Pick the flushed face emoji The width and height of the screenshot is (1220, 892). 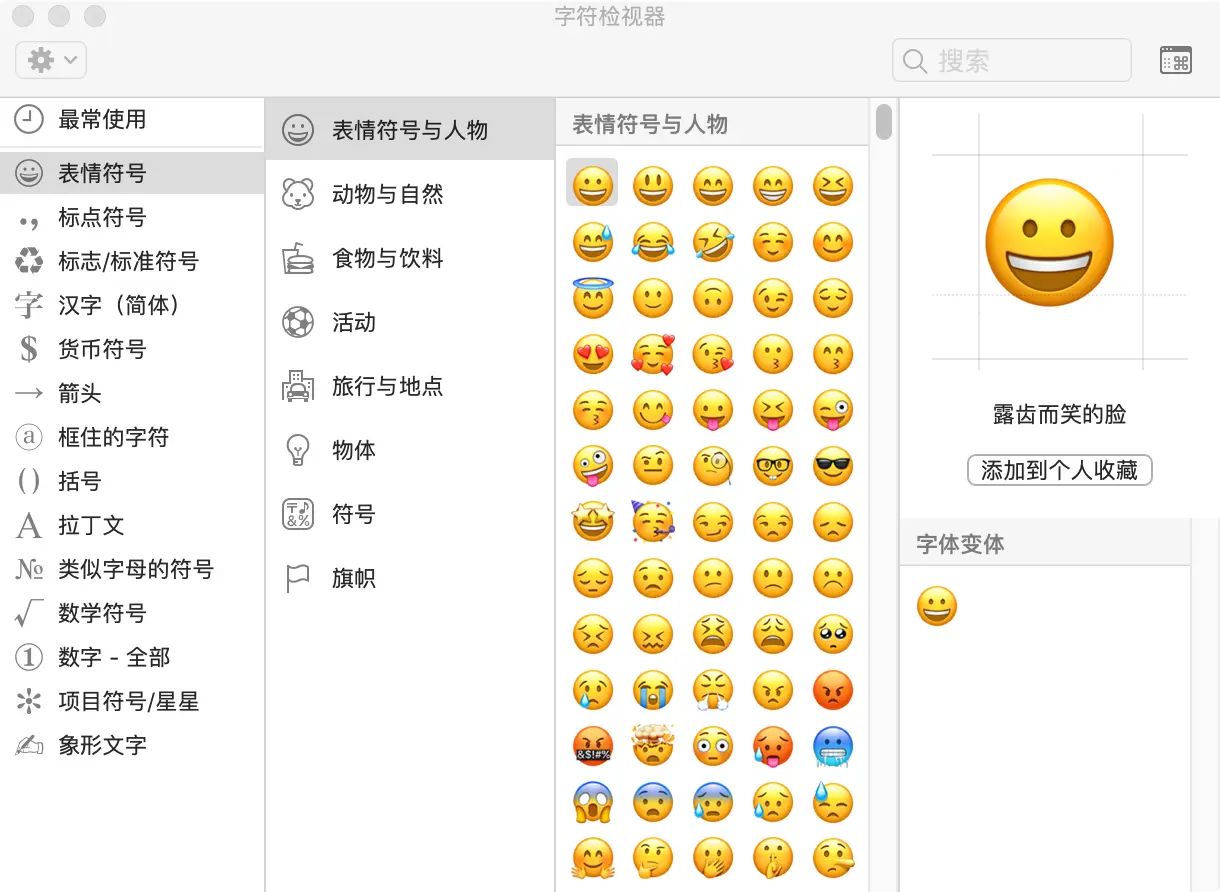(712, 745)
